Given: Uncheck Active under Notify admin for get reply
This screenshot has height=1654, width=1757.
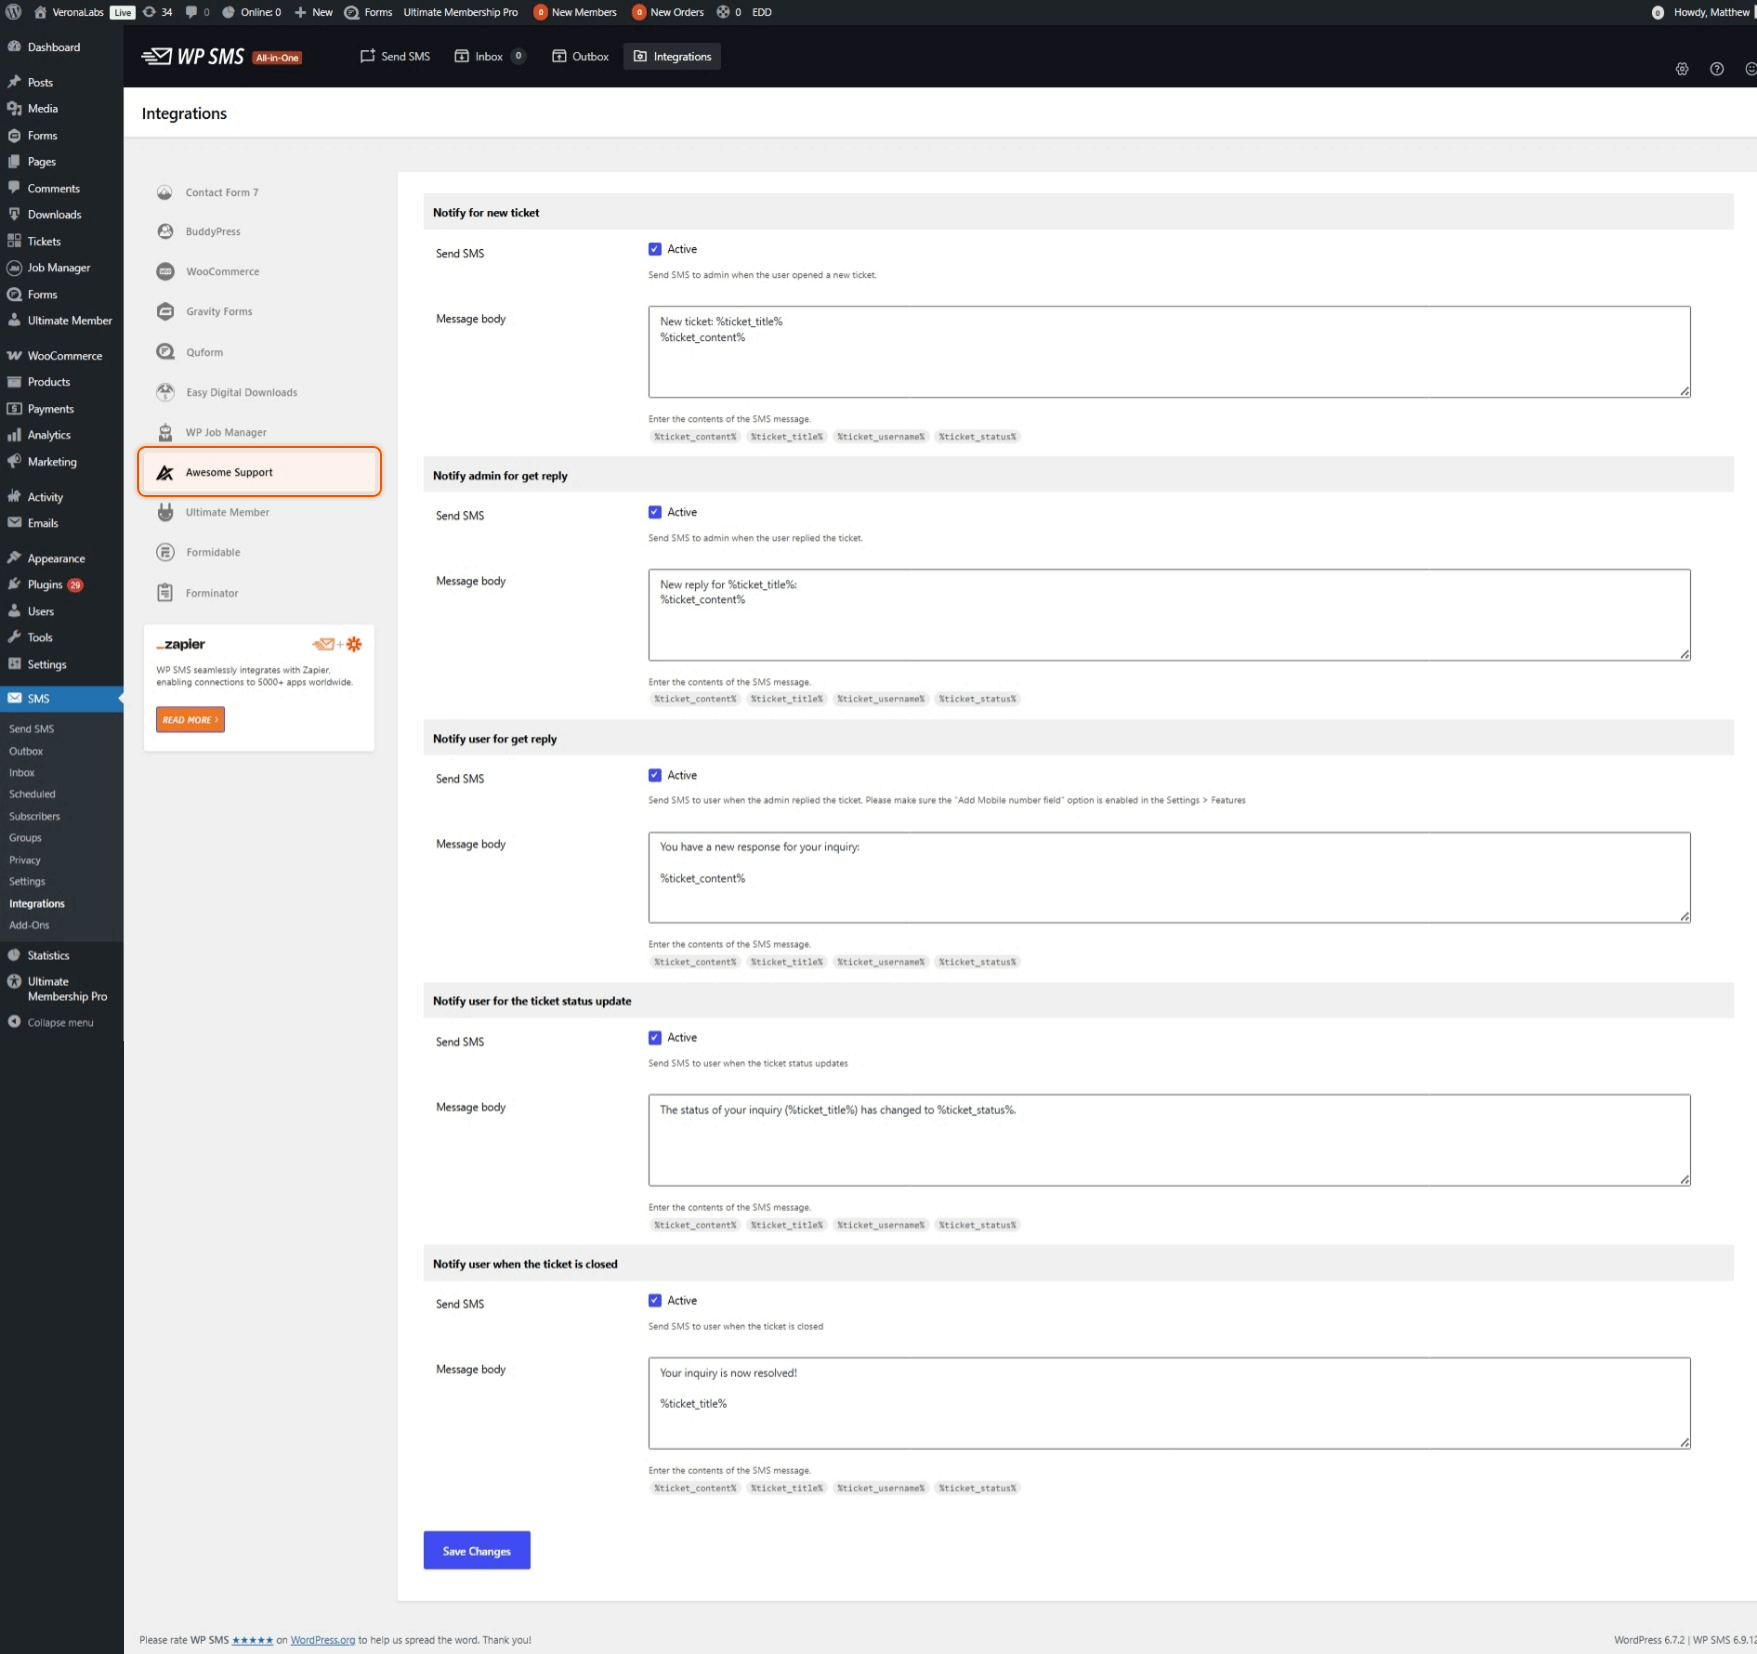Looking at the screenshot, I should coord(655,512).
